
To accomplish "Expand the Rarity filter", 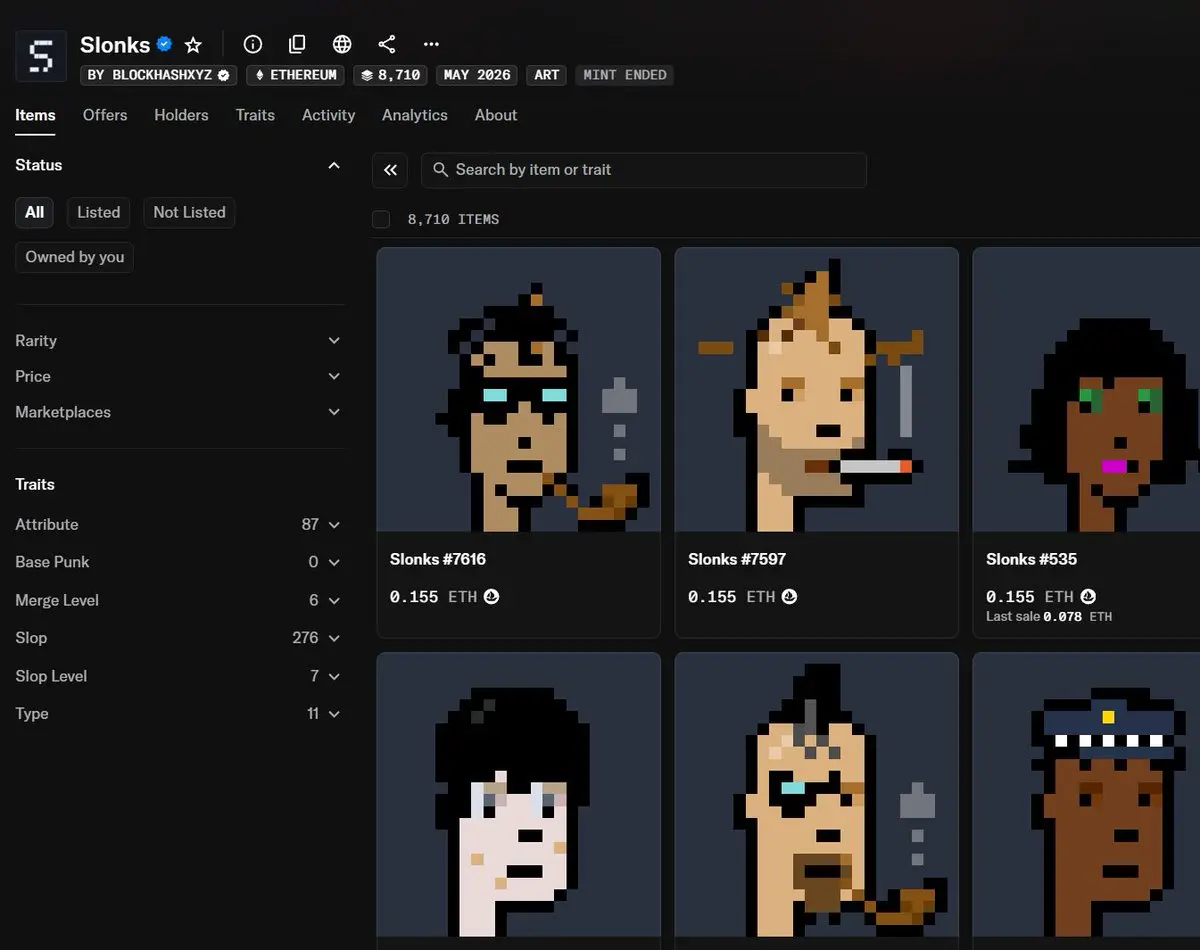I will (179, 341).
